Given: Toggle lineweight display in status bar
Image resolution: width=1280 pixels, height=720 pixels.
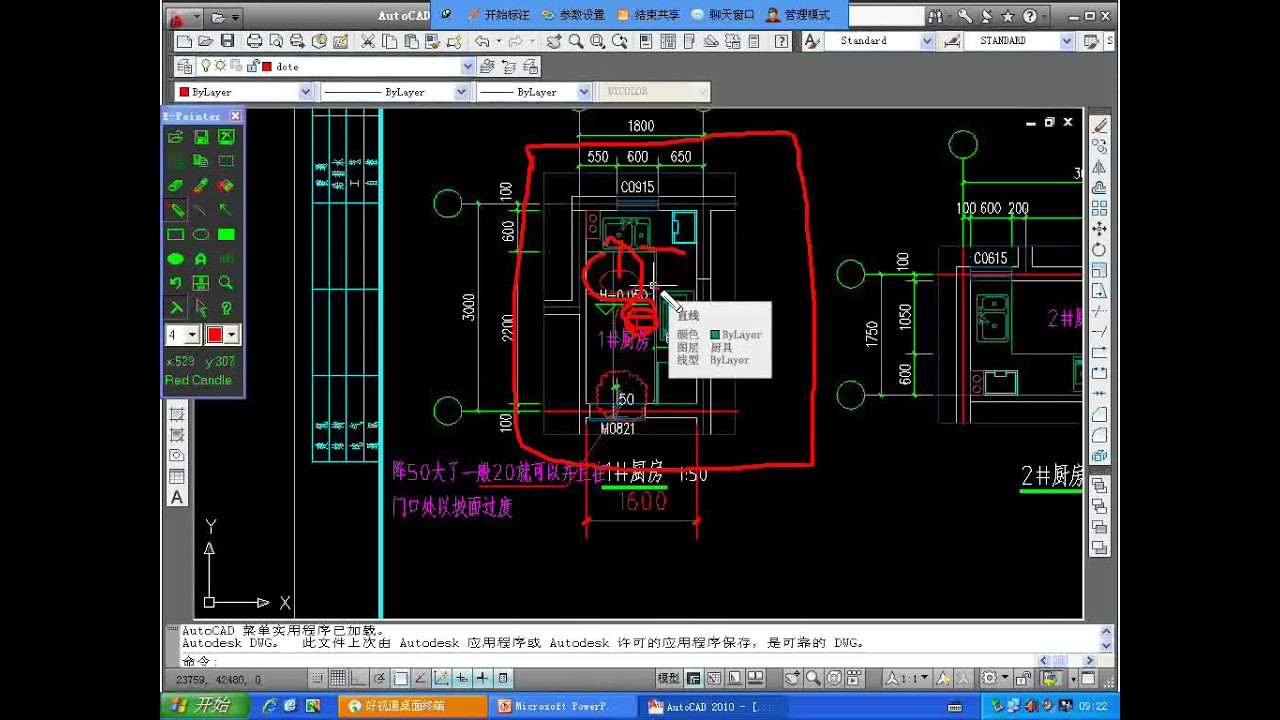Looking at the screenshot, I should point(482,678).
